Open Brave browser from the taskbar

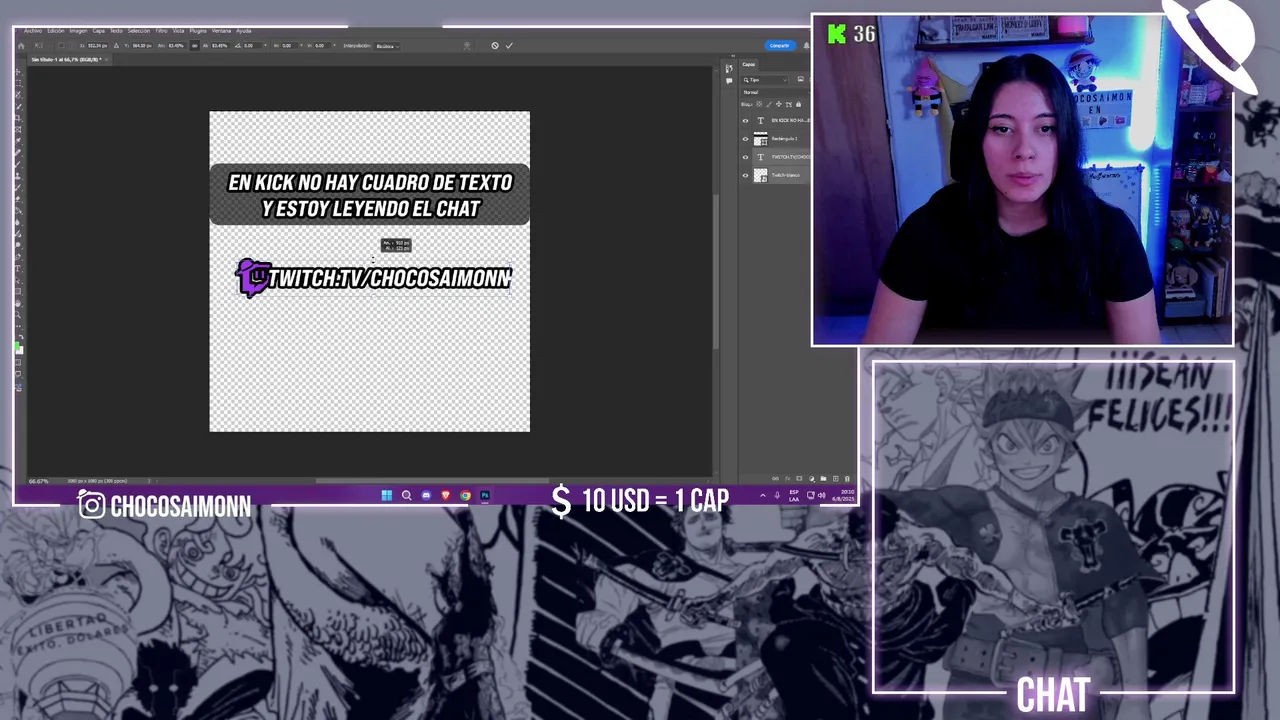point(446,495)
